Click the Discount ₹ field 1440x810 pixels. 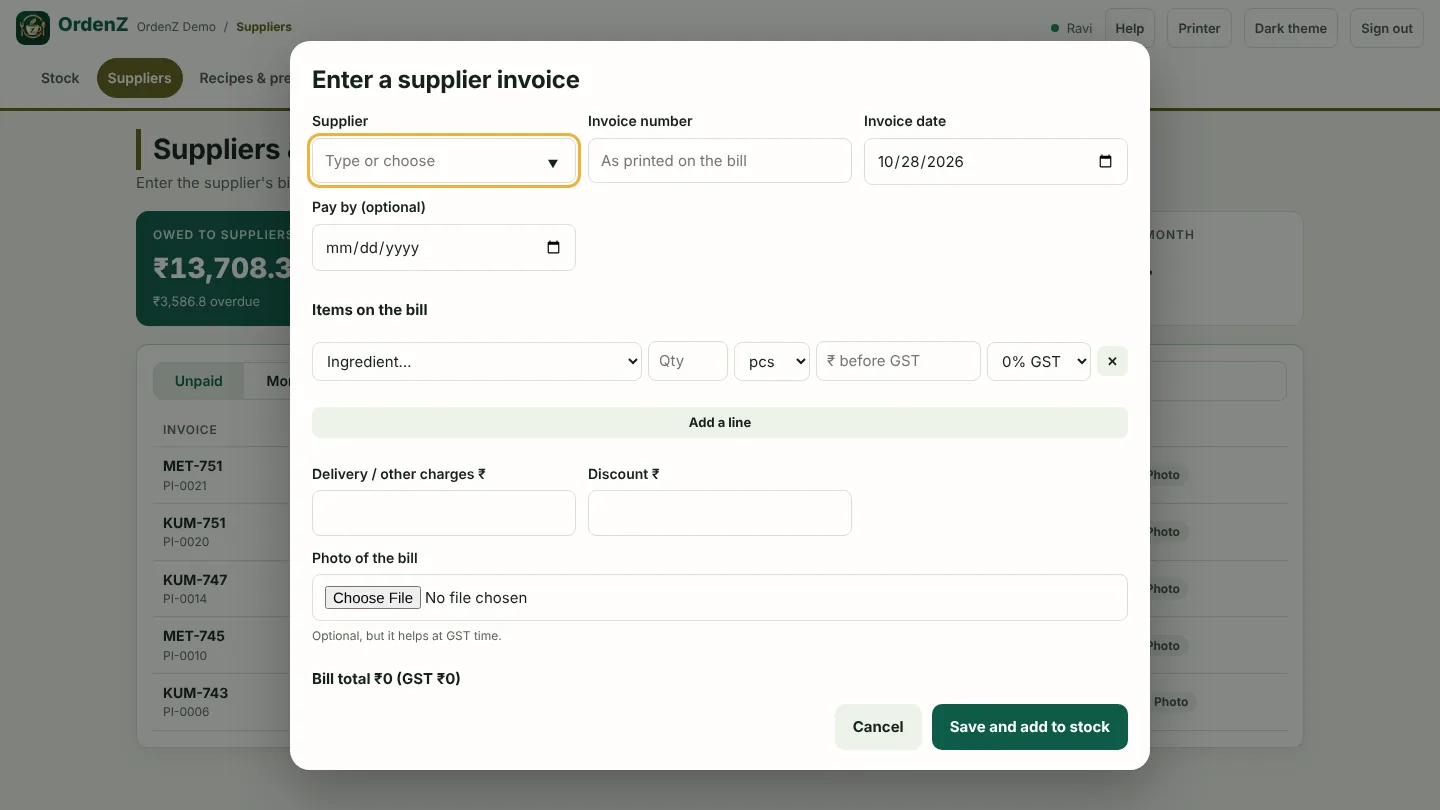click(x=720, y=513)
